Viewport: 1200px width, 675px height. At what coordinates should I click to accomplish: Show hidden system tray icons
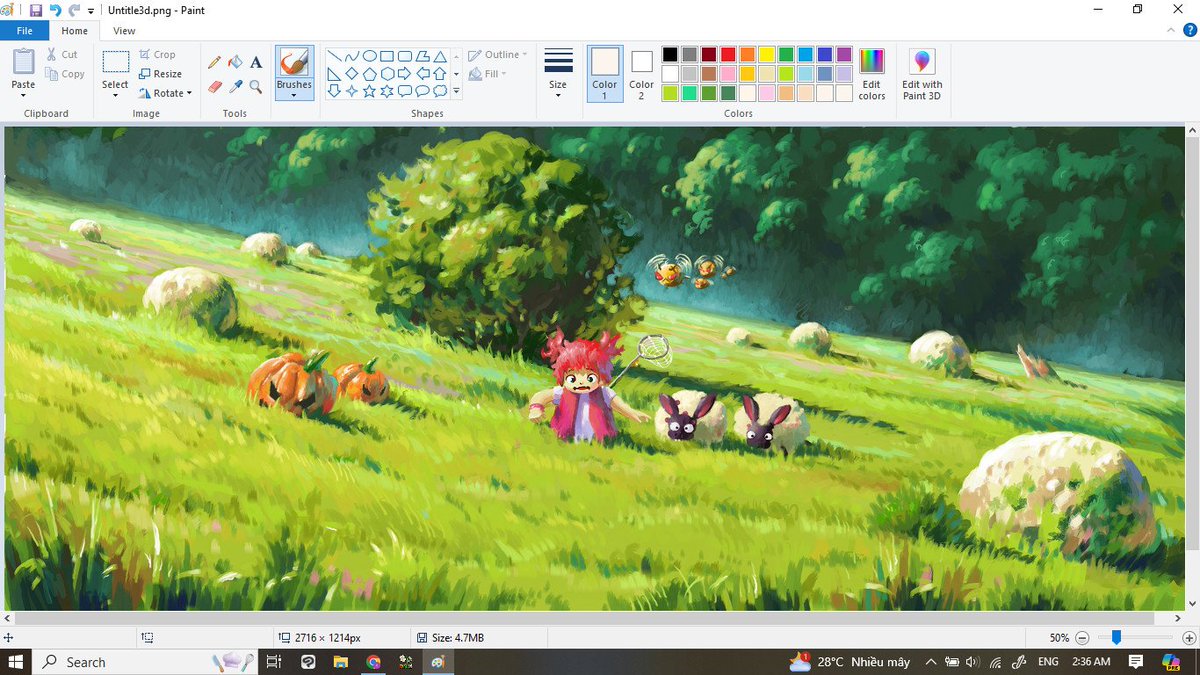tap(930, 662)
